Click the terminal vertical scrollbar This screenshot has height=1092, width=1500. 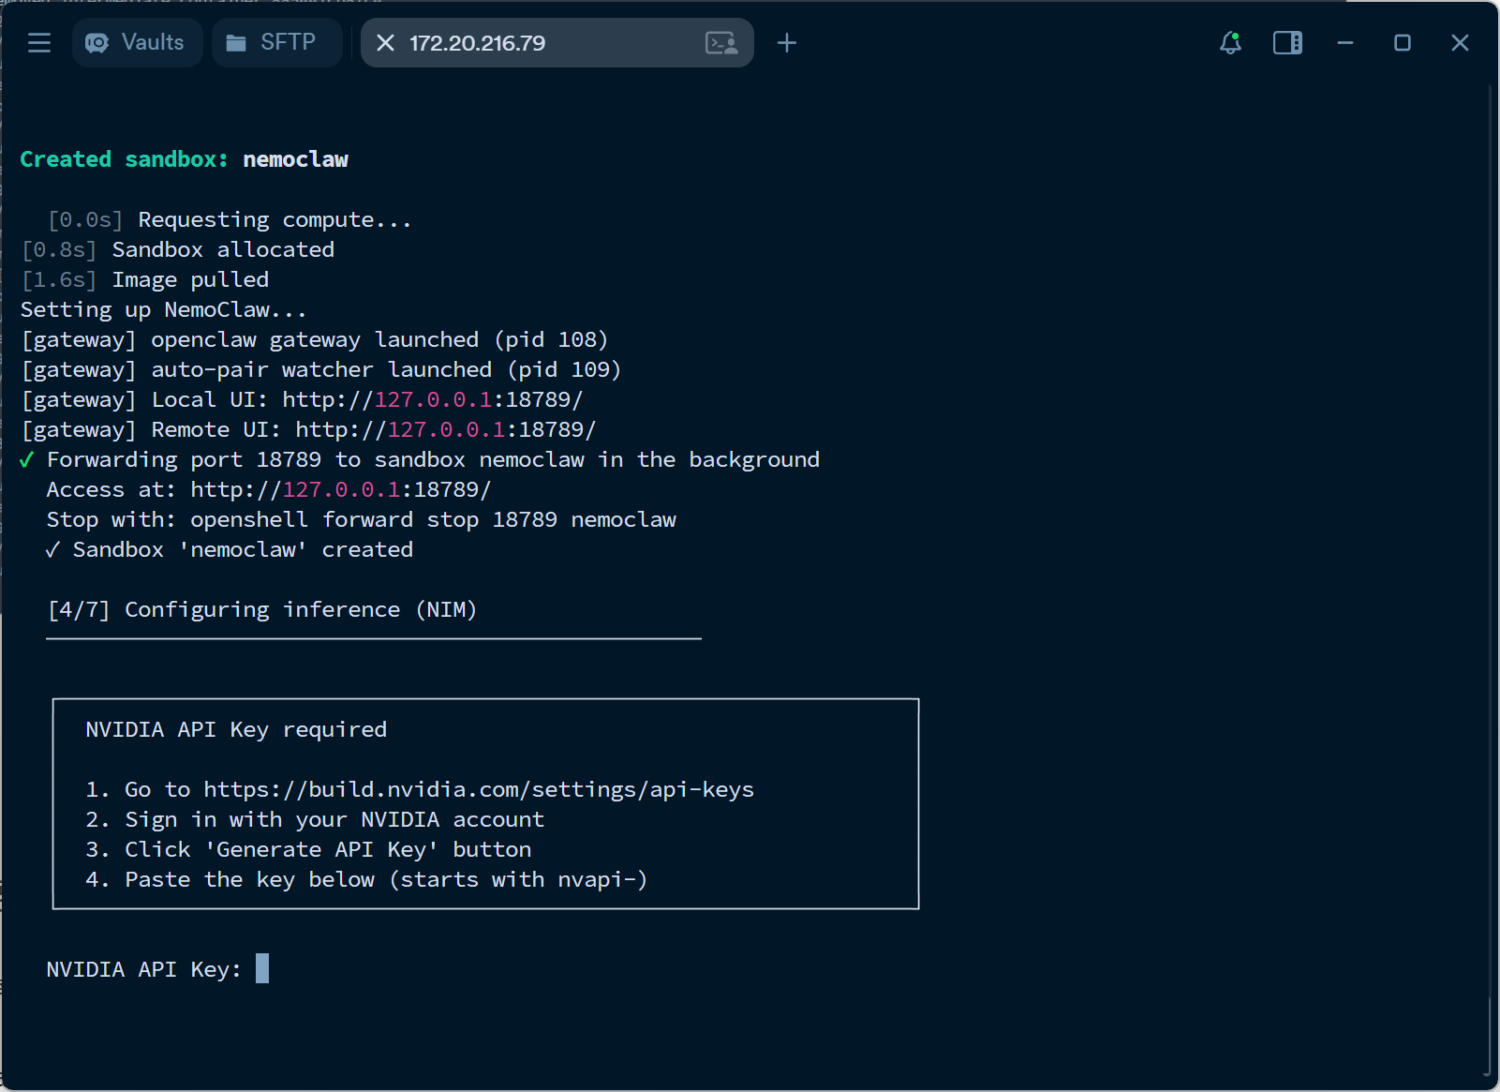(1490, 580)
